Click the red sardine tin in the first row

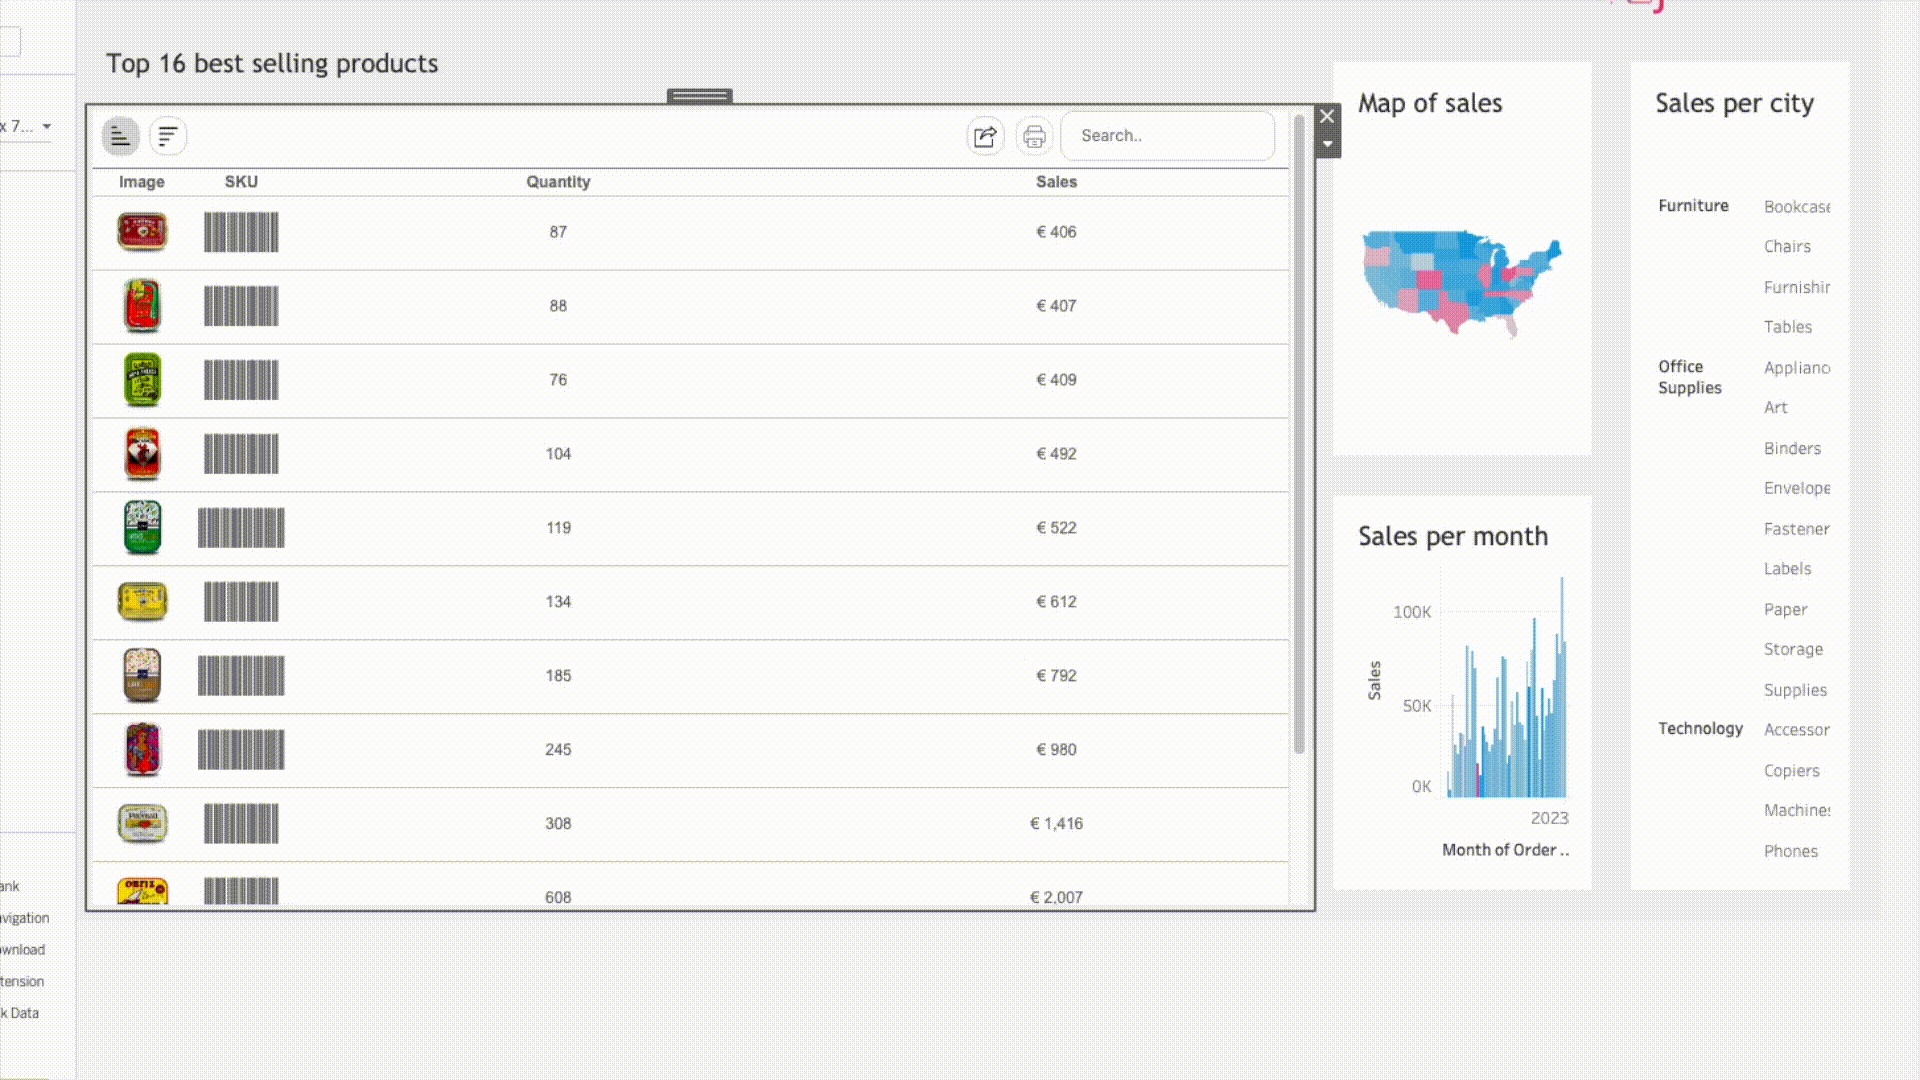[142, 232]
